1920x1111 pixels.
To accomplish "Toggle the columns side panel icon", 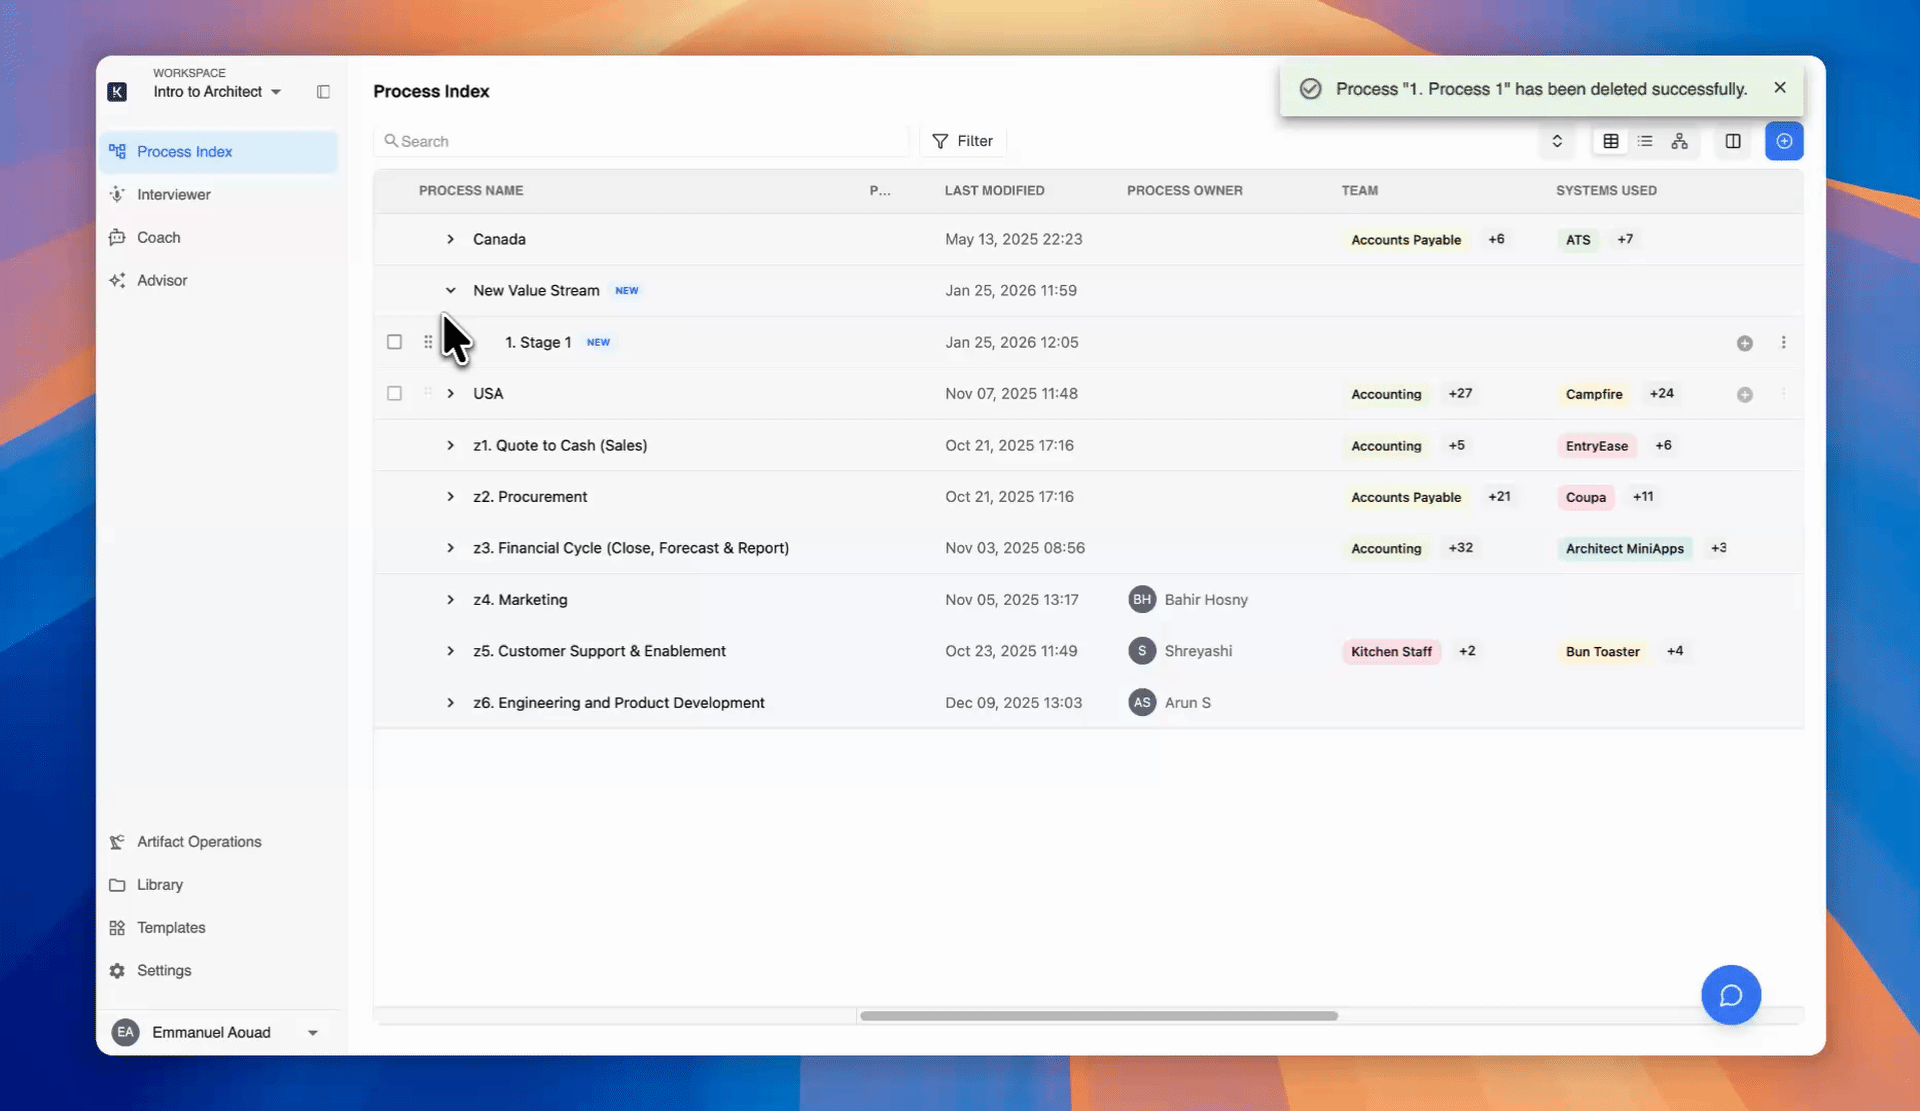I will [x=1733, y=141].
